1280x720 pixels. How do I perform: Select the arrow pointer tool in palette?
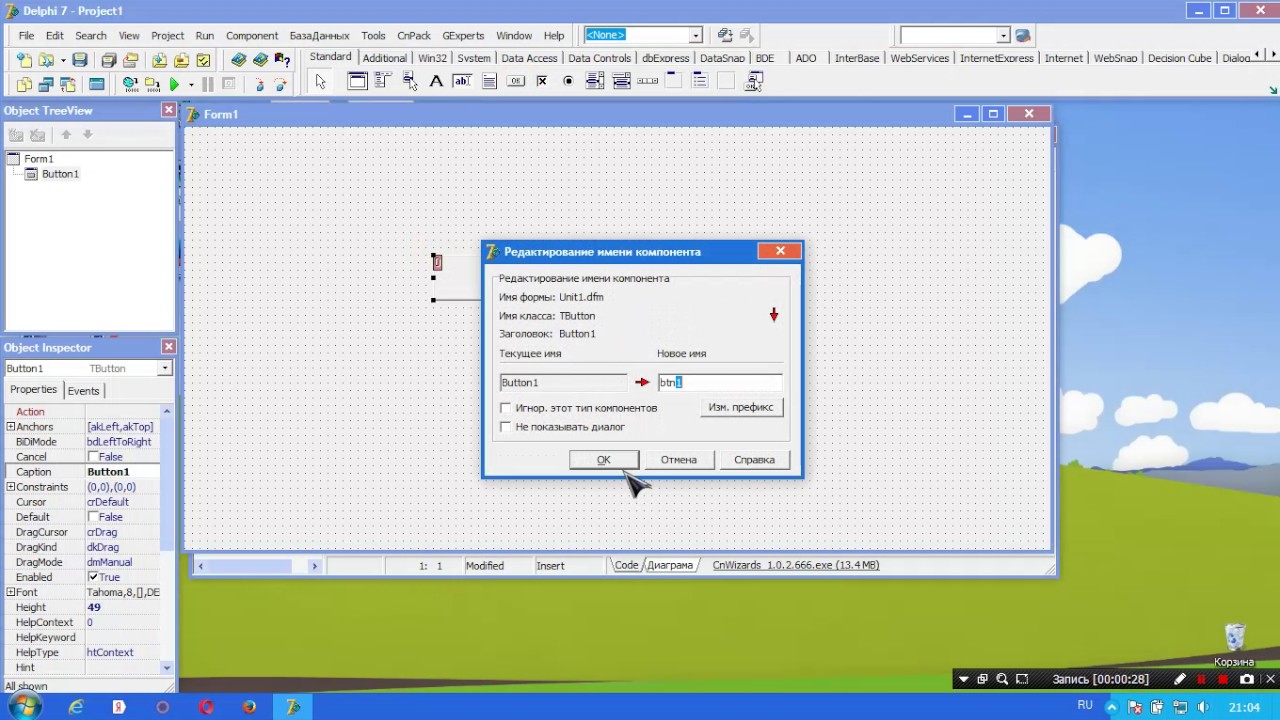[320, 81]
